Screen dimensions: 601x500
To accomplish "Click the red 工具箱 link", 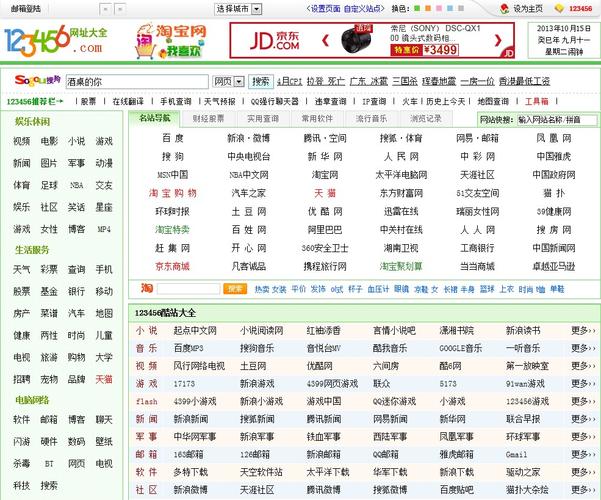I will click(537, 101).
